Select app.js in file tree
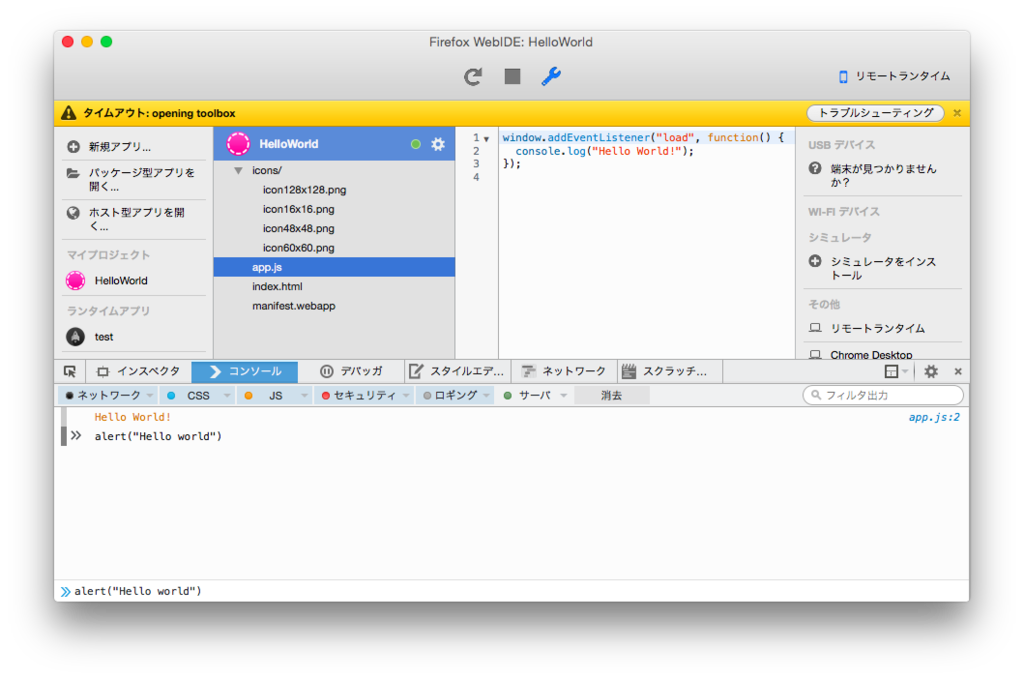The image size is (1024, 679). click(x=334, y=267)
